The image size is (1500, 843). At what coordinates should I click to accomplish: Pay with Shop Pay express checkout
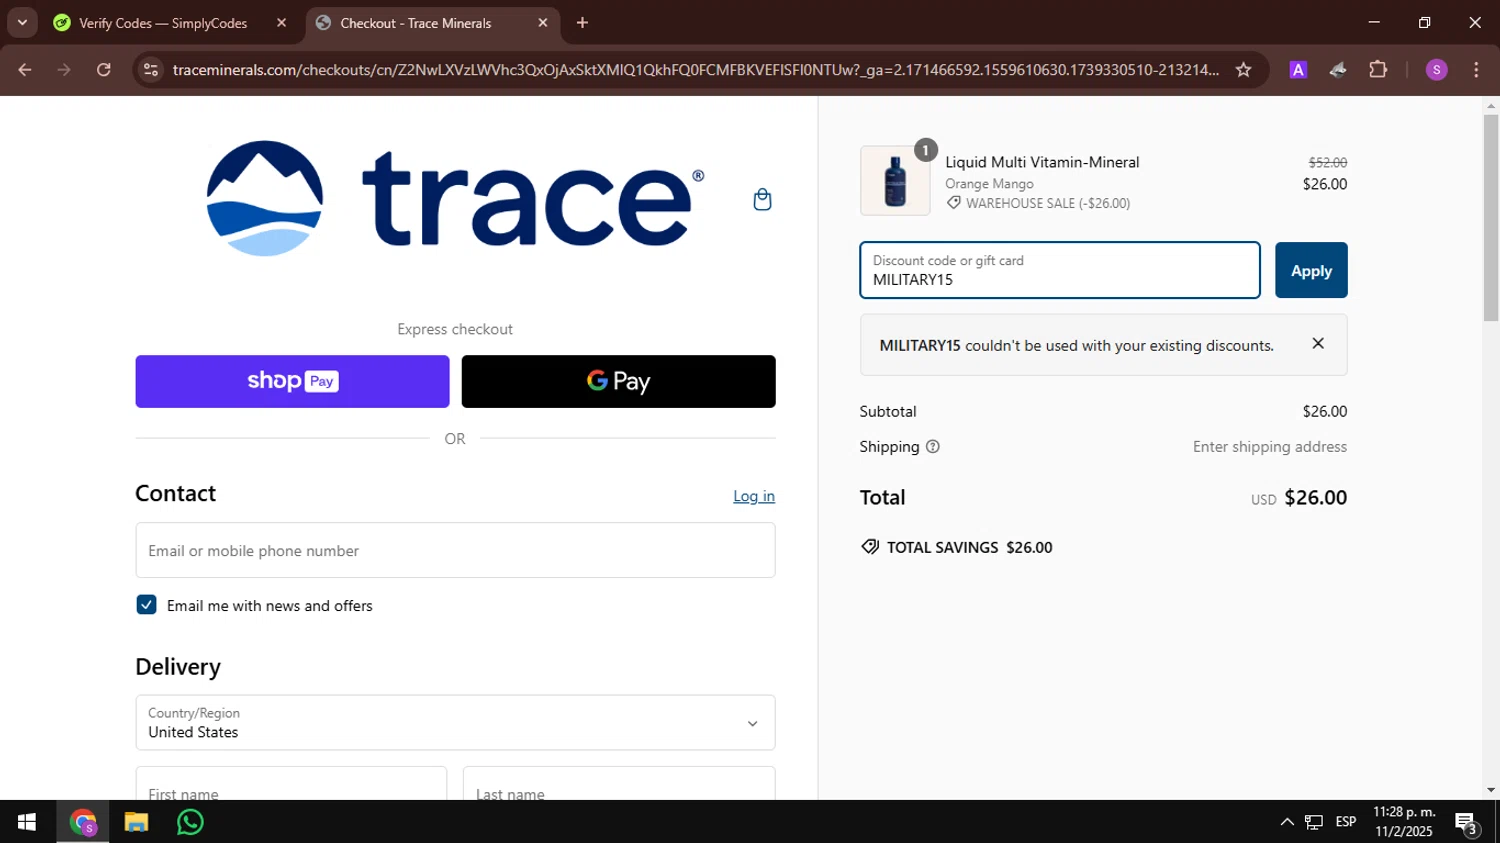click(292, 381)
